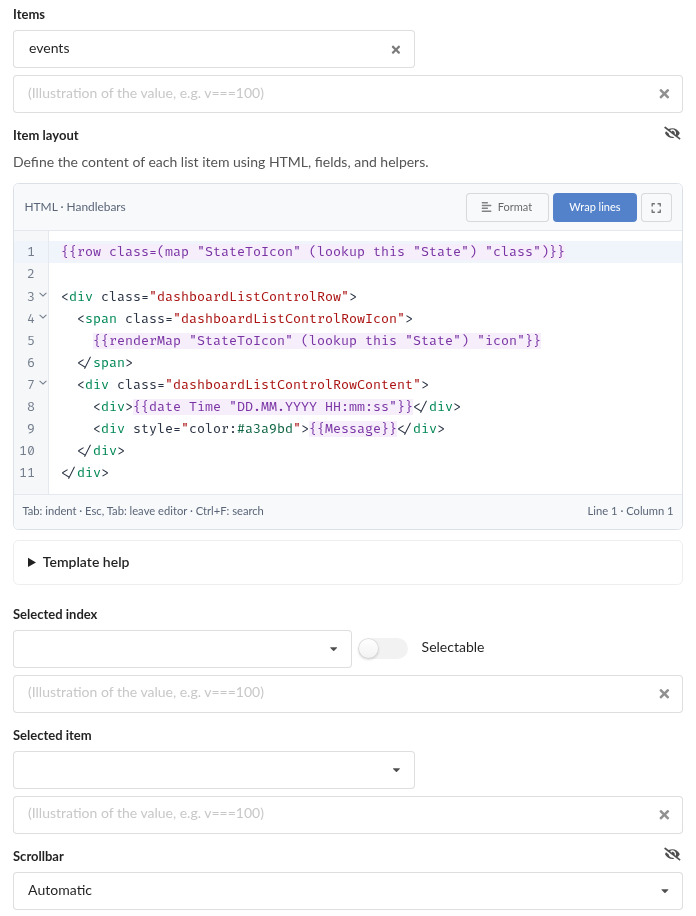The height and width of the screenshot is (916, 696).
Task: Click the date Time format code line
Action: [276, 407]
